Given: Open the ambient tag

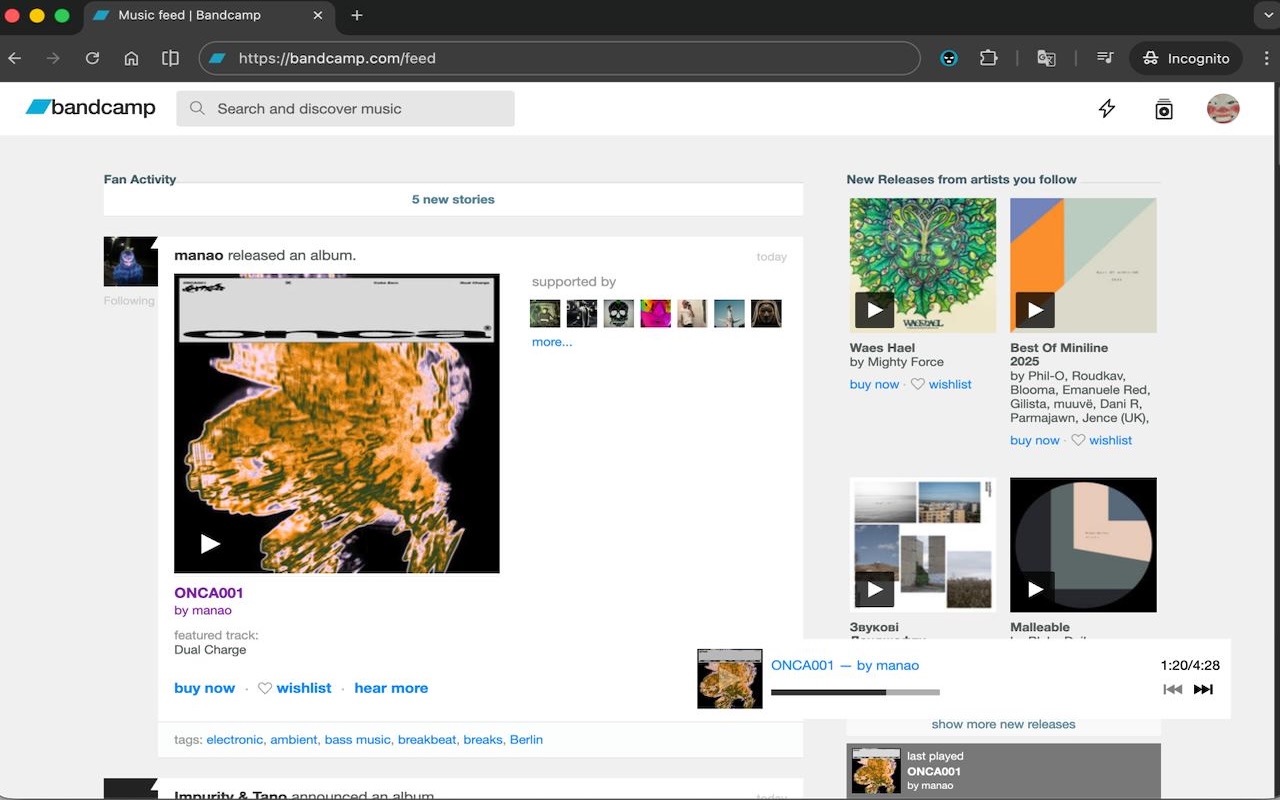Looking at the screenshot, I should 294,740.
